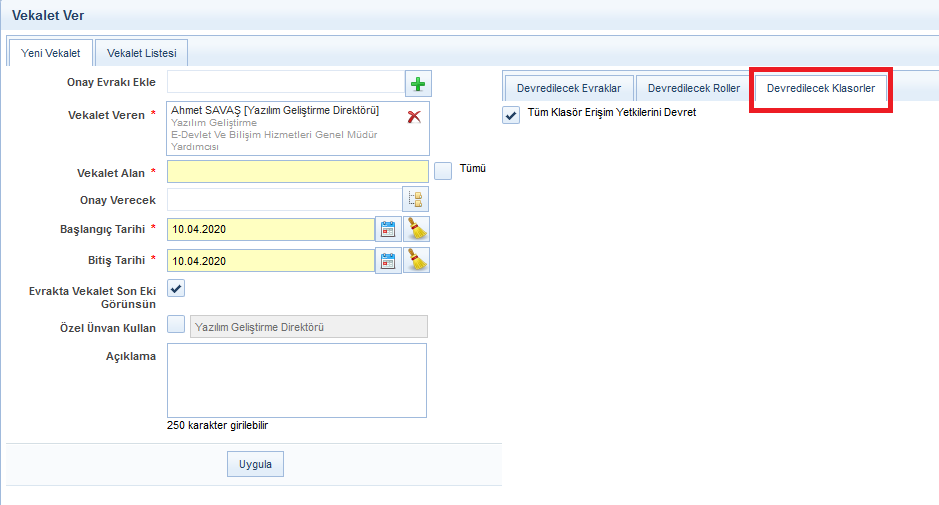Click into the Vekalet Alan field
Screen dimensions: 939x505
pyautogui.click(x=297, y=172)
